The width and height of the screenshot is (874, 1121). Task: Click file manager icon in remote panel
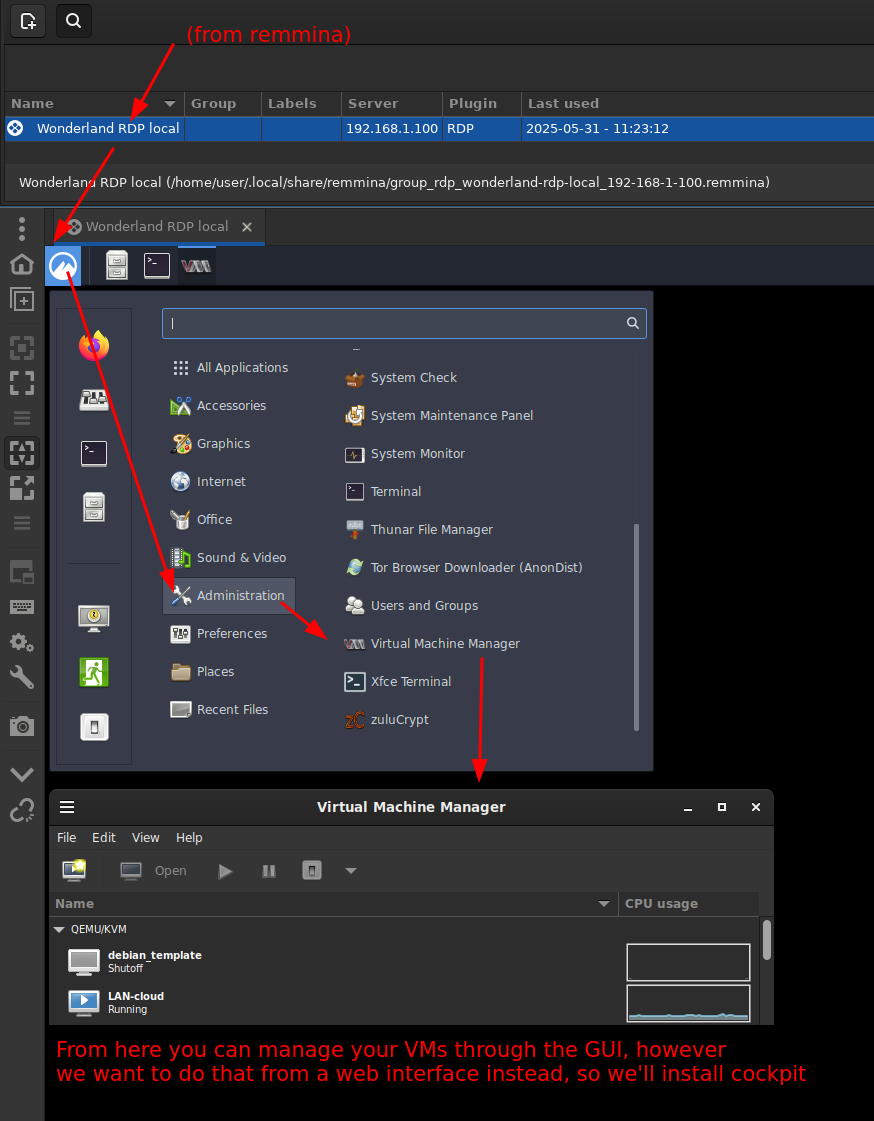click(116, 265)
